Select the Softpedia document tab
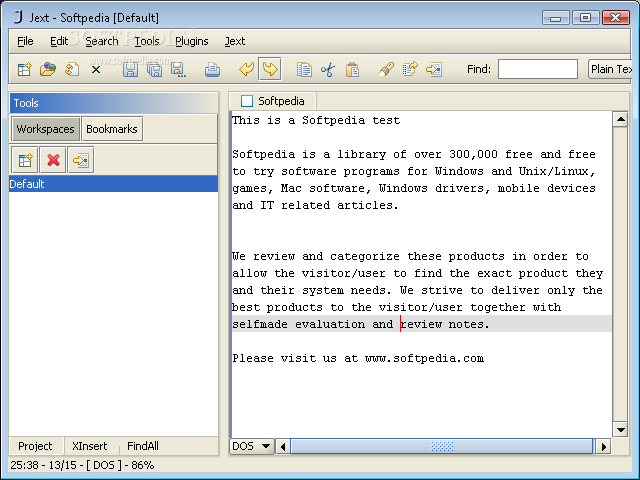This screenshot has height=480, width=640. tap(273, 101)
